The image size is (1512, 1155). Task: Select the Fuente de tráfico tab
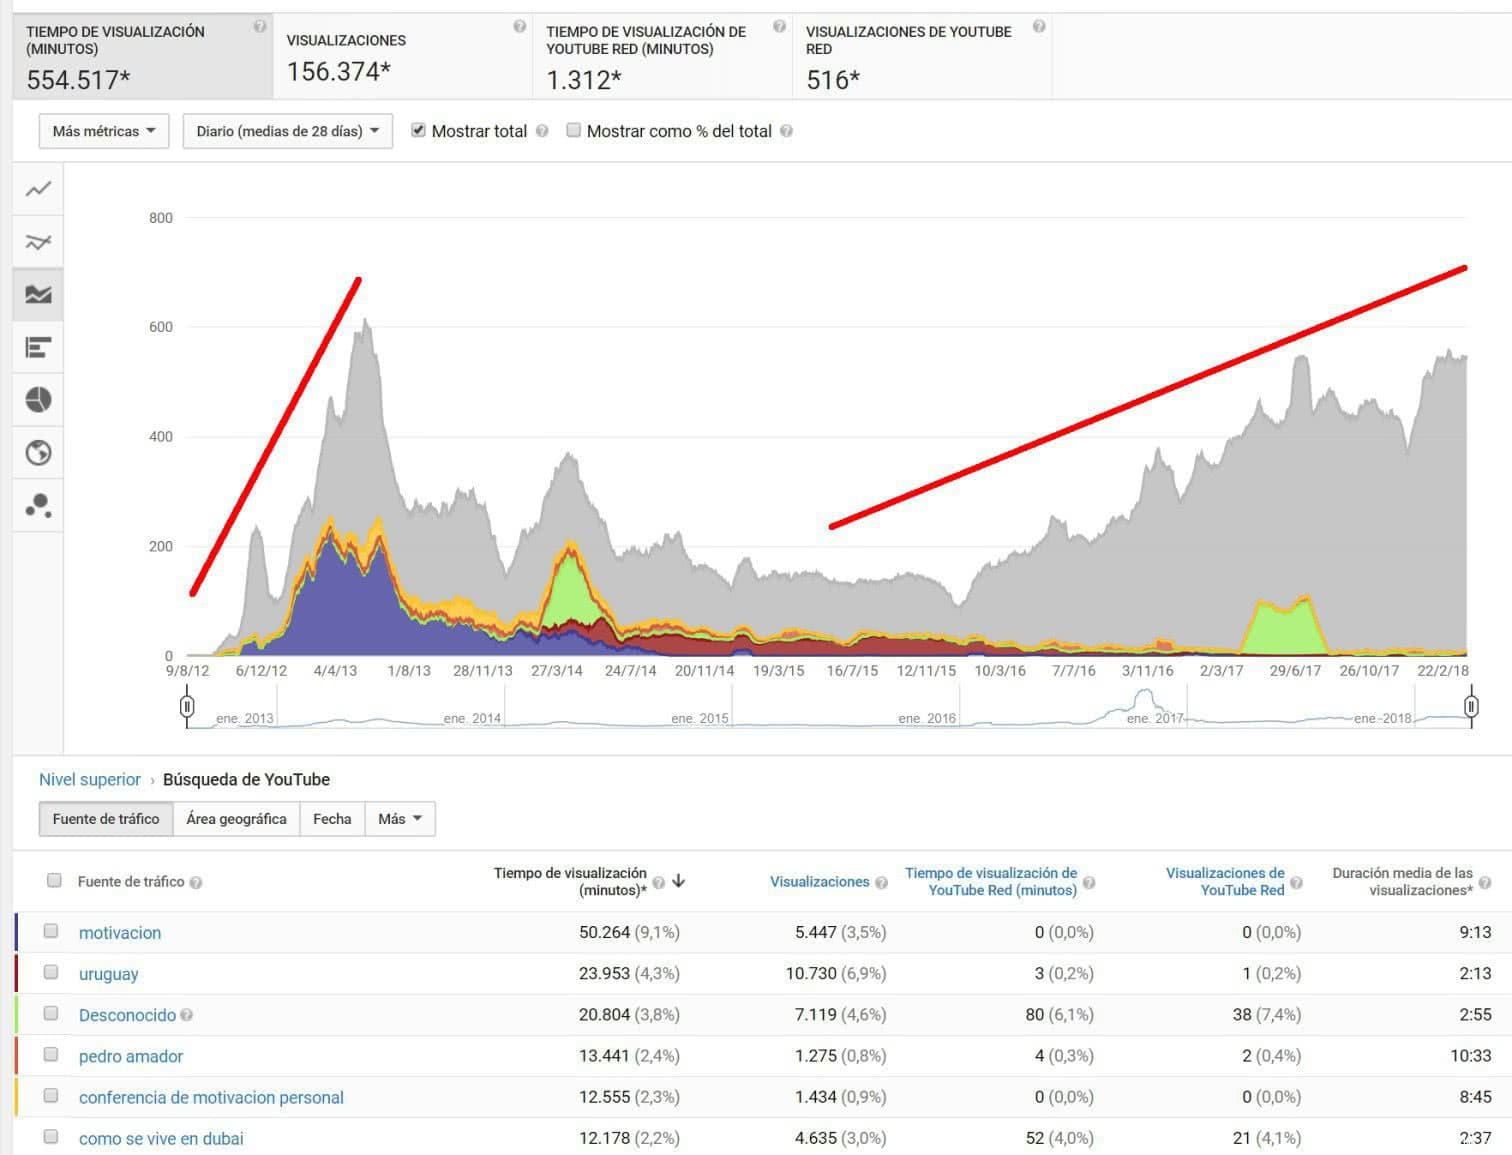(x=106, y=819)
